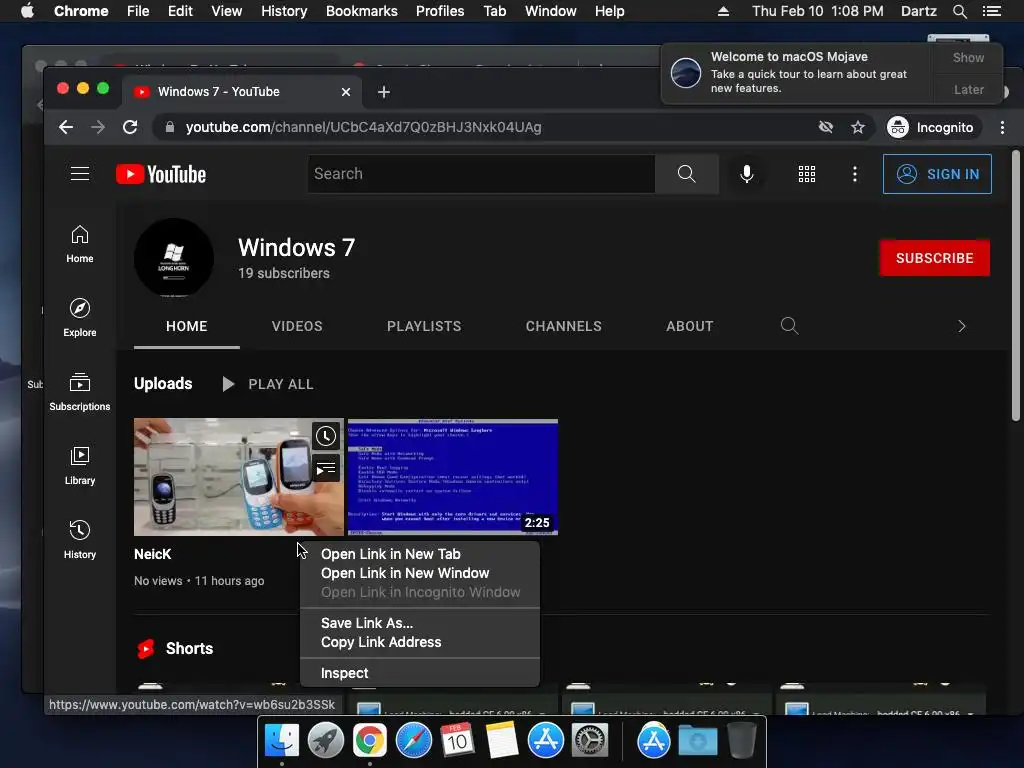Open Explore in sidebar
This screenshot has width=1024, height=768.
(x=80, y=318)
